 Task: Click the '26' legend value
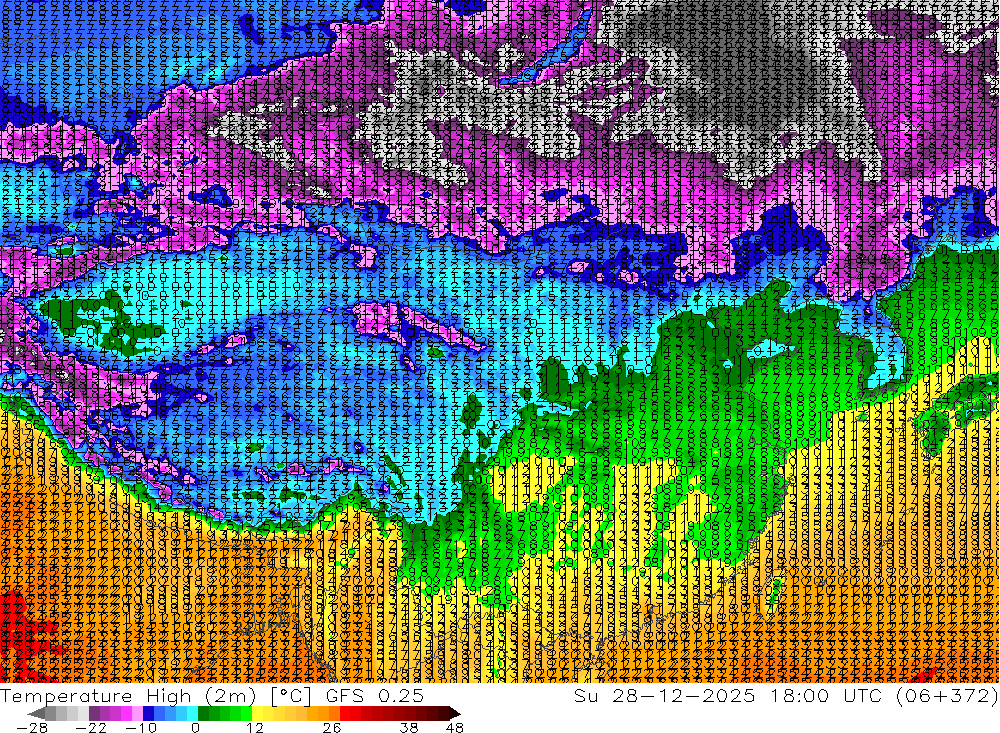click(332, 728)
